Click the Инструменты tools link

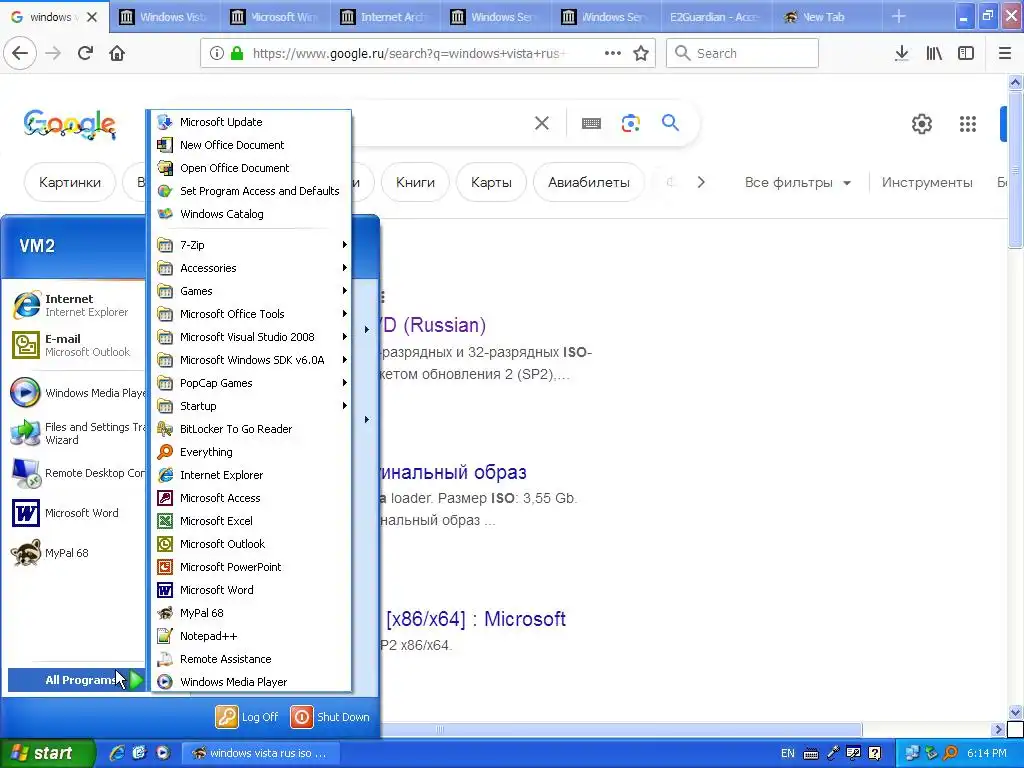(x=927, y=182)
